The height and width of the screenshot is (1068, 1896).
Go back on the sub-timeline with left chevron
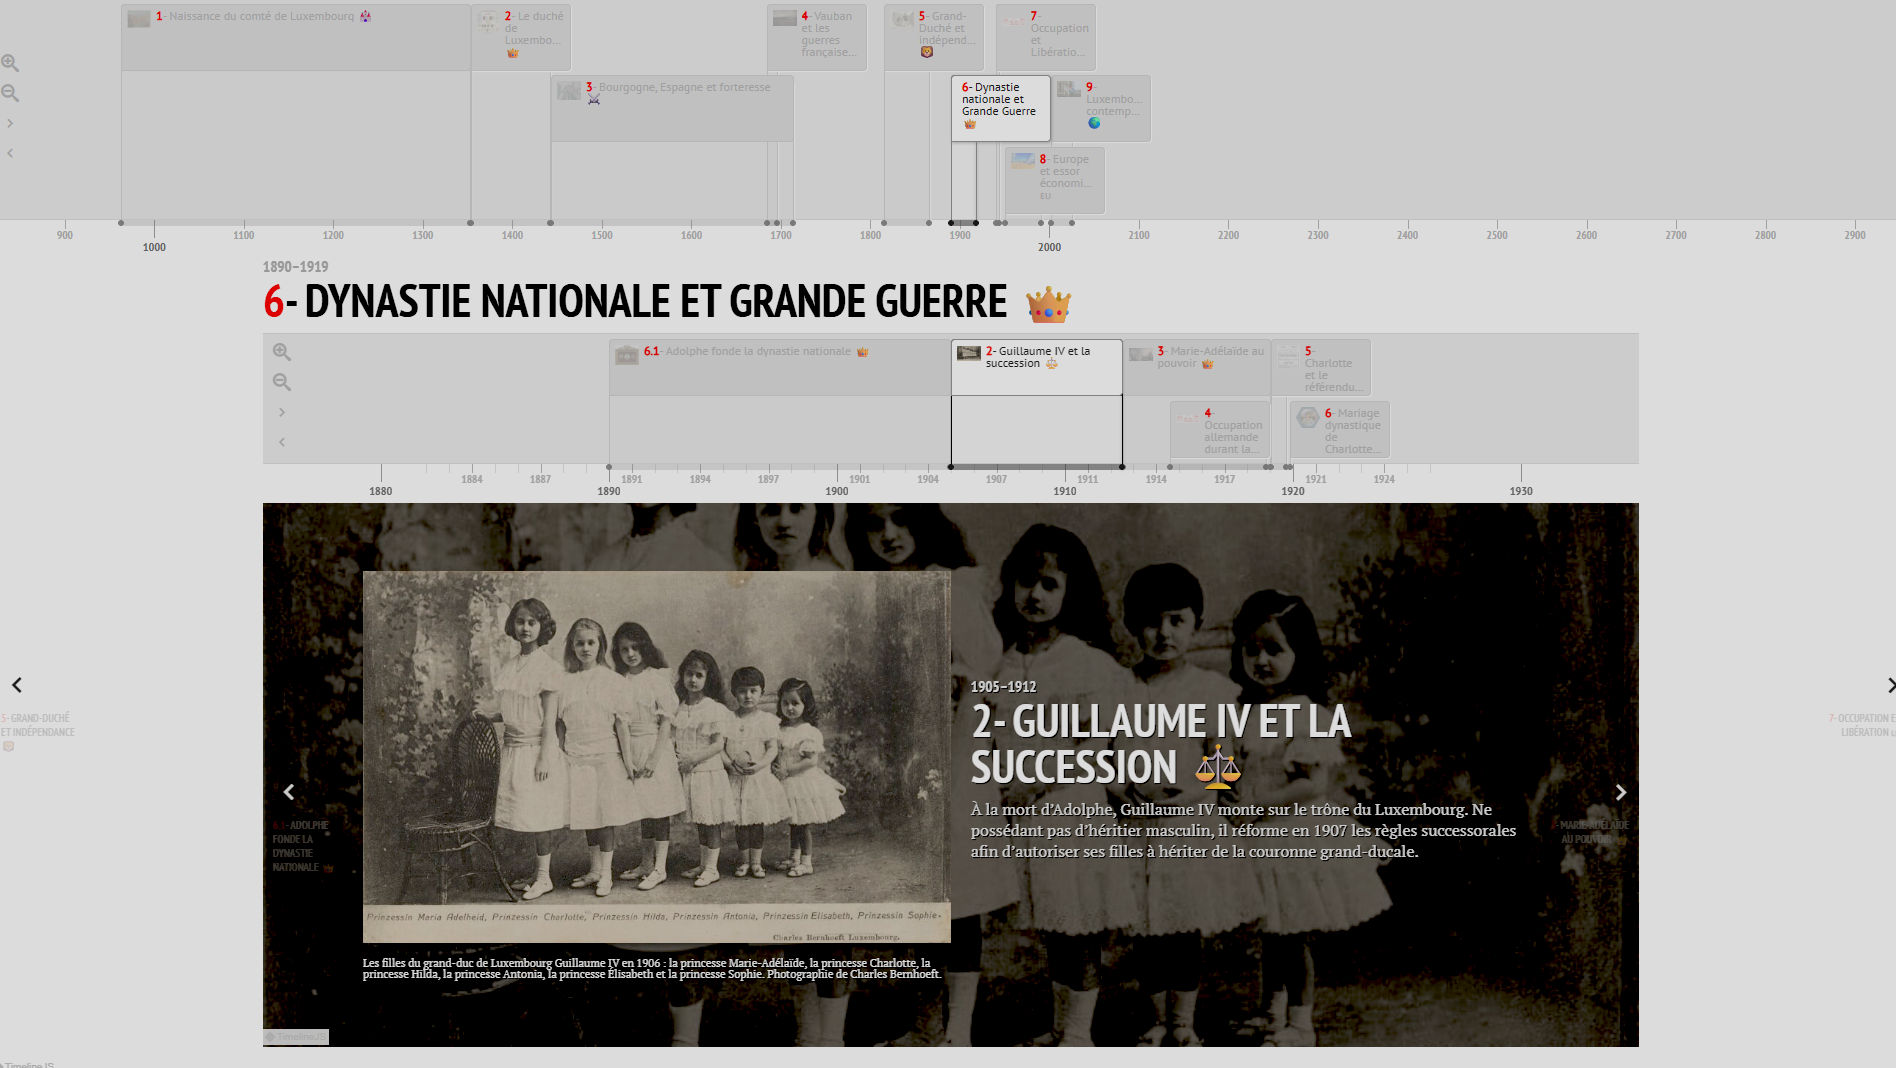tap(282, 442)
